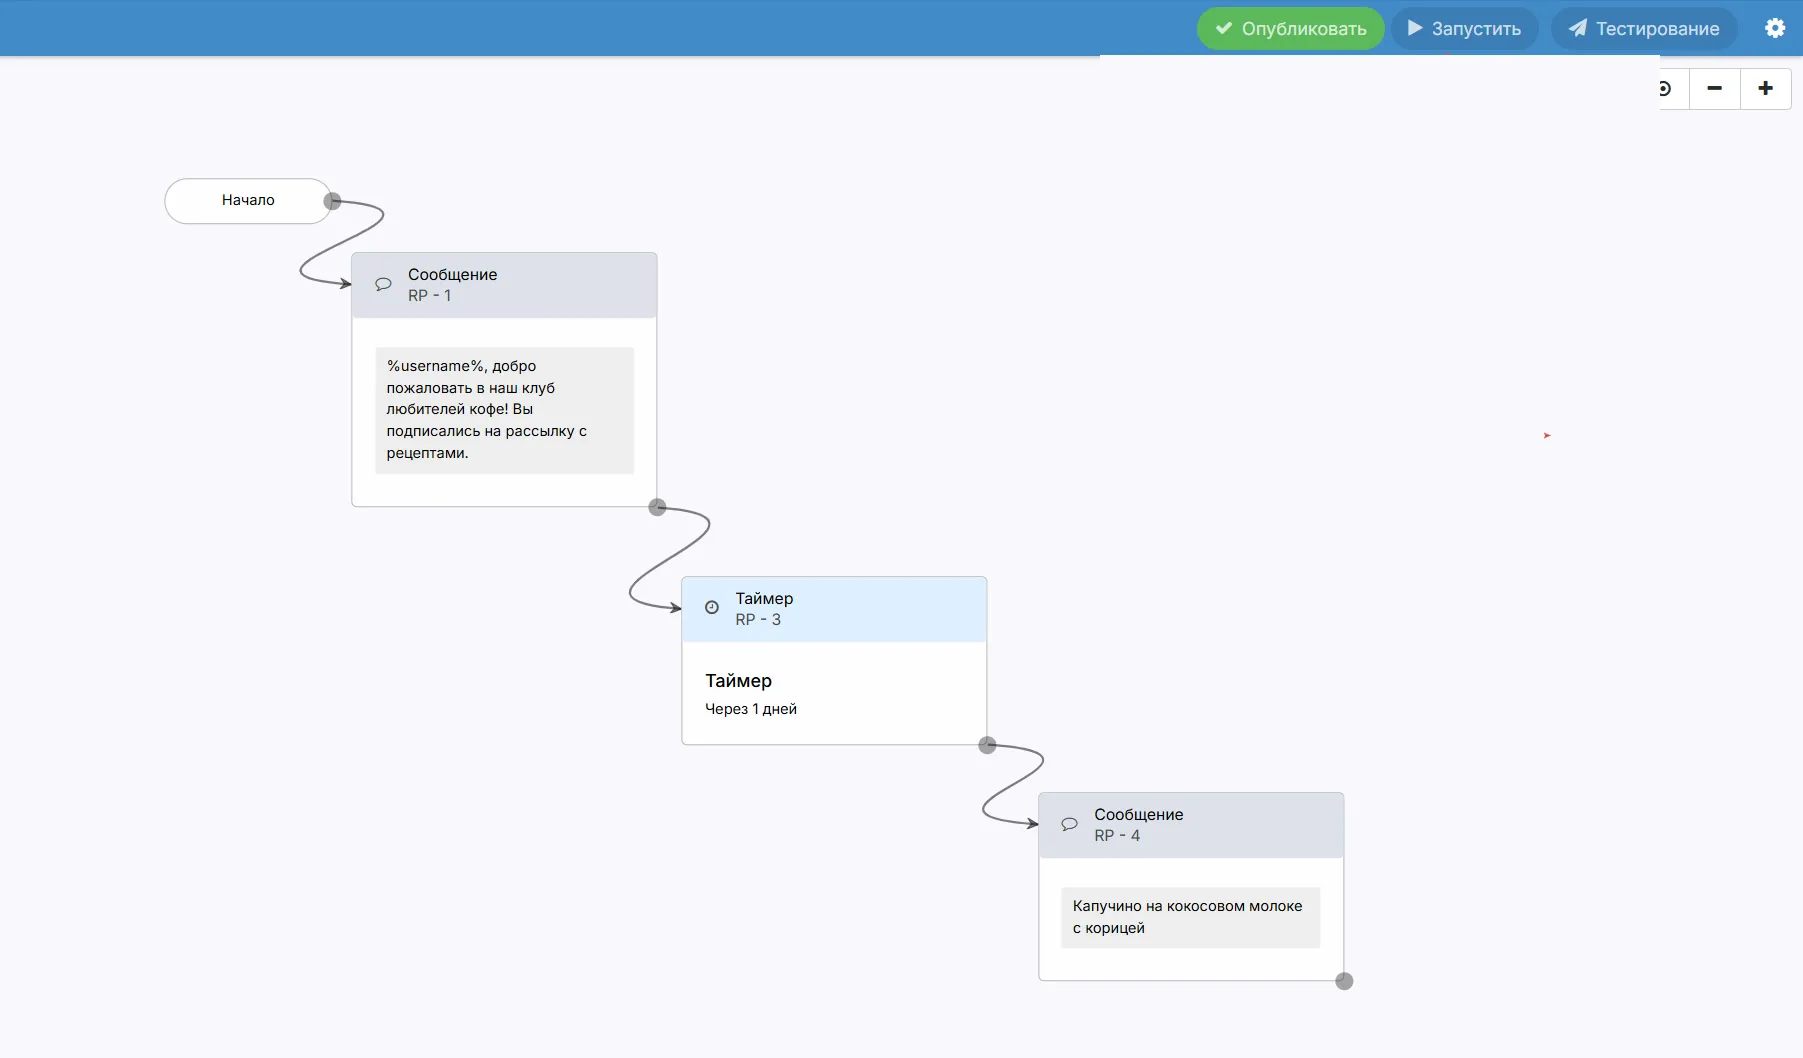Click the output connector of message RP - 1

pos(657,507)
